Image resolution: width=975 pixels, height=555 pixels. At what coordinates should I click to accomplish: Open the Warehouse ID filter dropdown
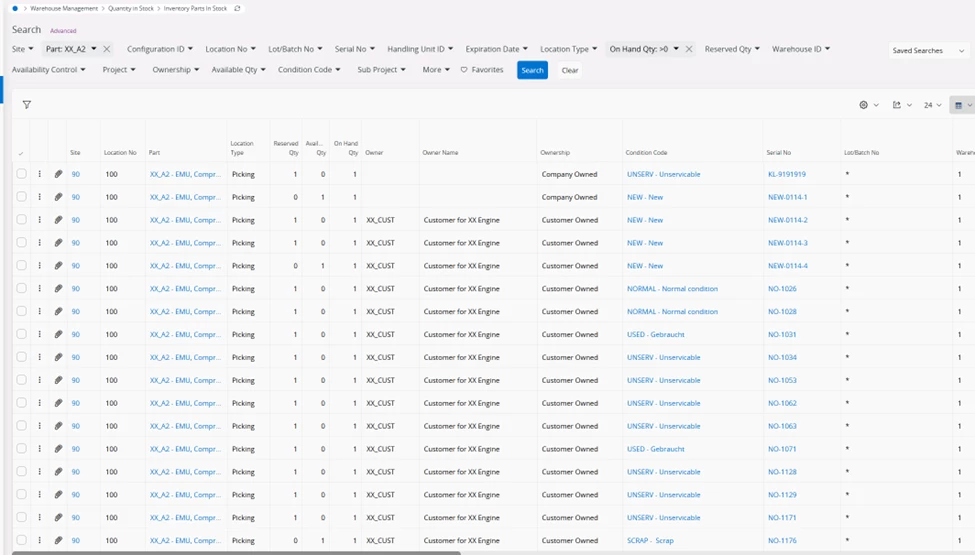tap(801, 49)
